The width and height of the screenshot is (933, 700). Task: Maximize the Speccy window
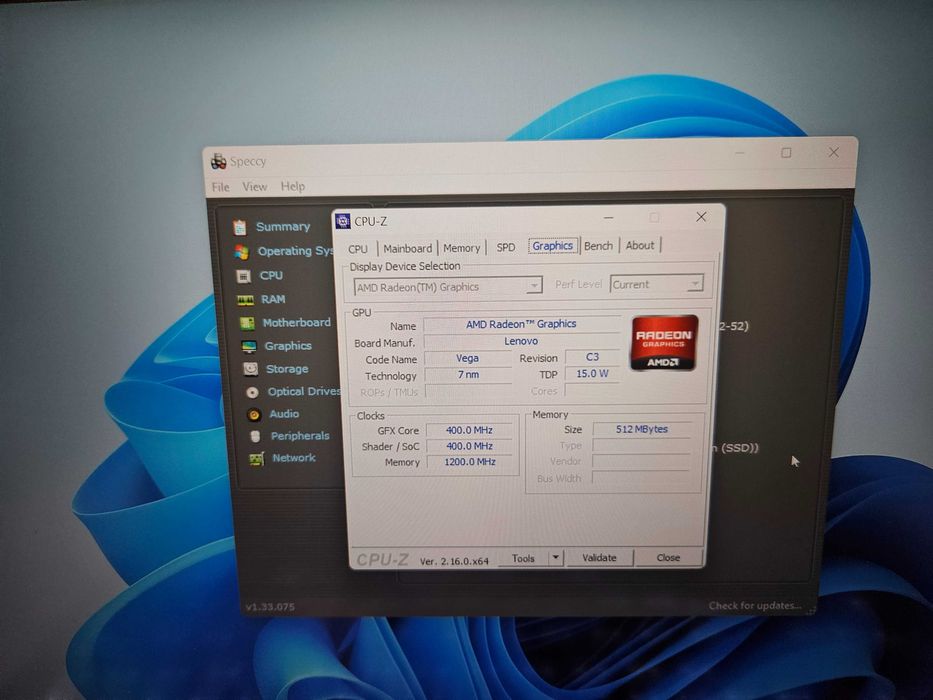coord(786,153)
